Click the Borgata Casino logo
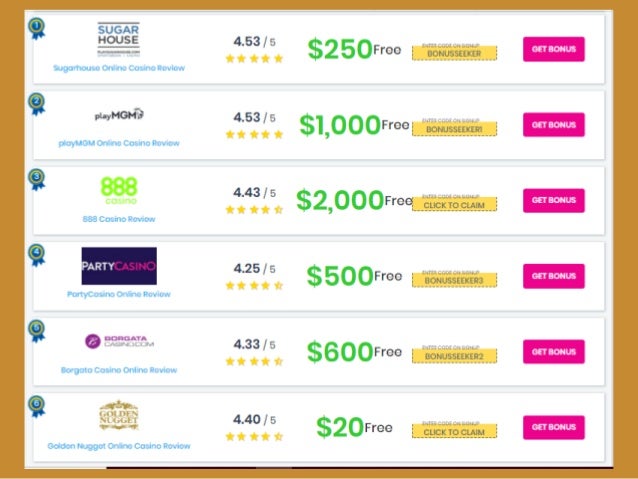The width and height of the screenshot is (638, 479). [119, 341]
